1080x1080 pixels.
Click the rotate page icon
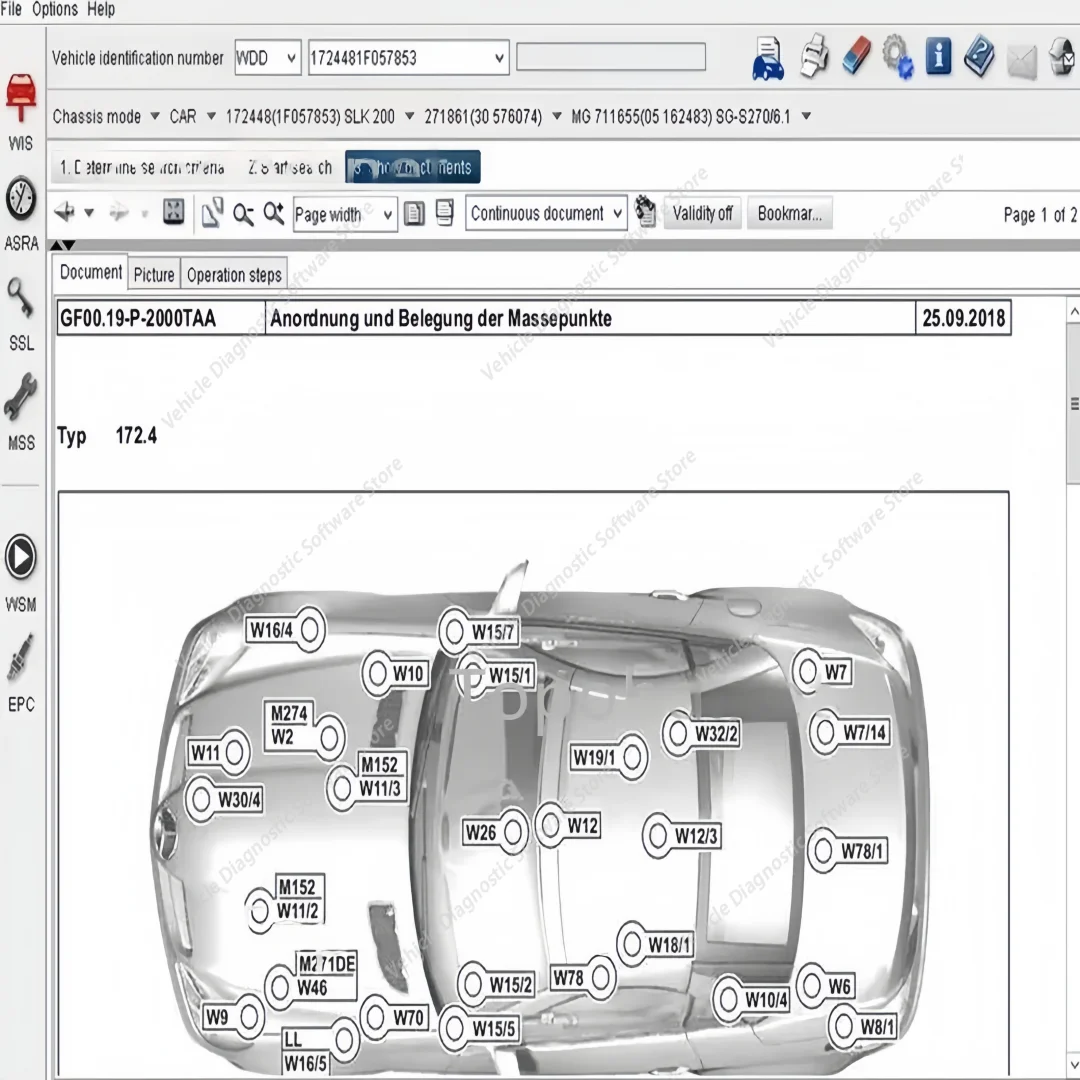point(212,212)
